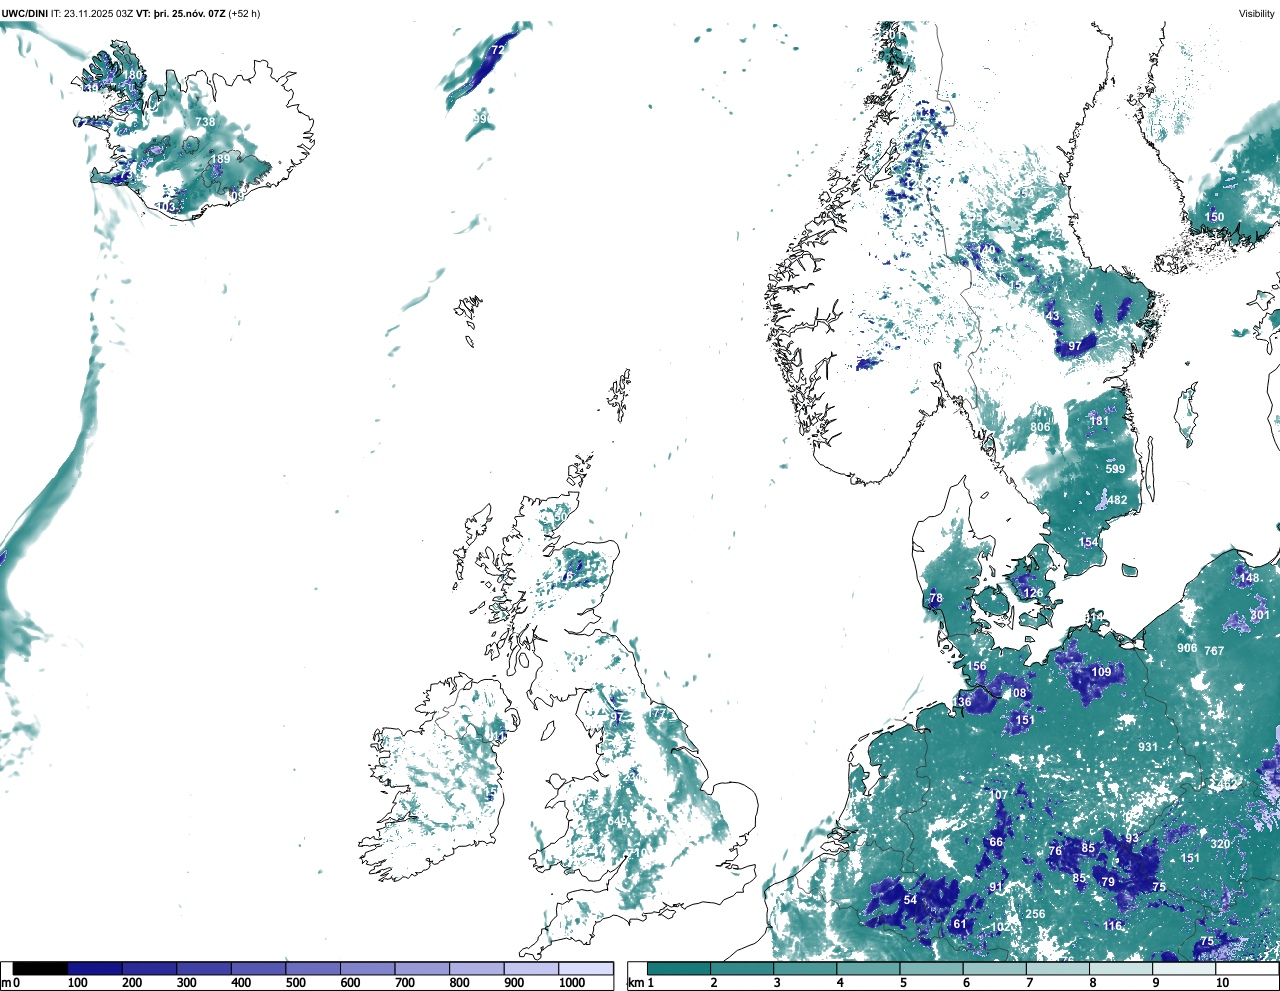Click the '738' value over Iceland
Screen dimensions: 1280x991
tap(205, 122)
